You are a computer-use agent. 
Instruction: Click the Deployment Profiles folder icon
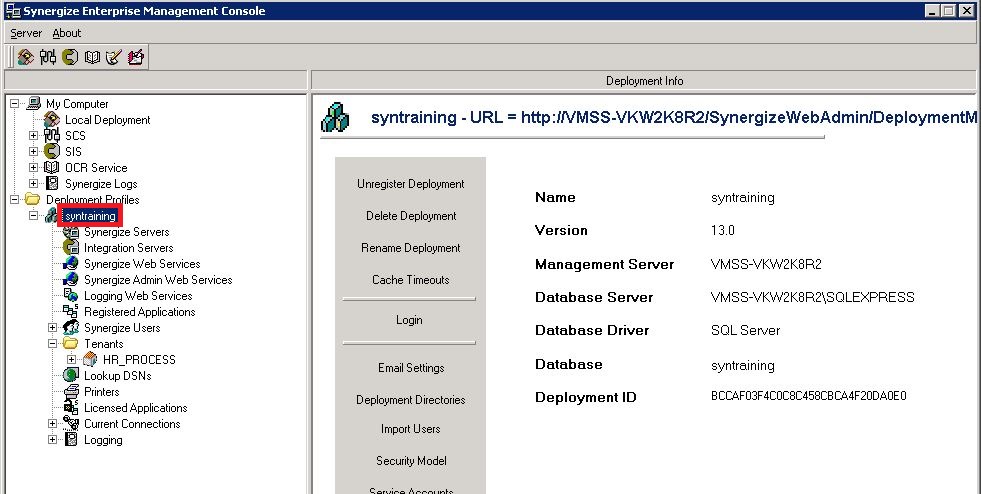(33, 199)
